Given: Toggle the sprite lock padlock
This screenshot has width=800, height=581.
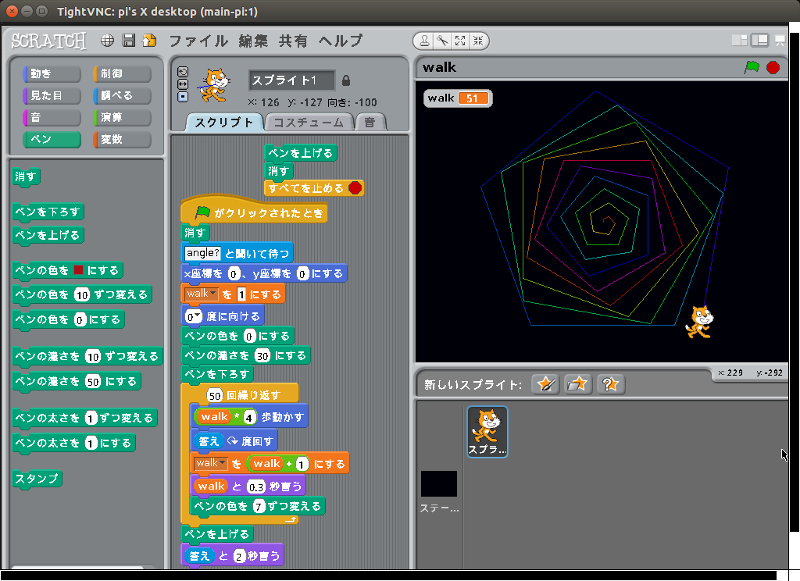Looking at the screenshot, I should [346, 81].
